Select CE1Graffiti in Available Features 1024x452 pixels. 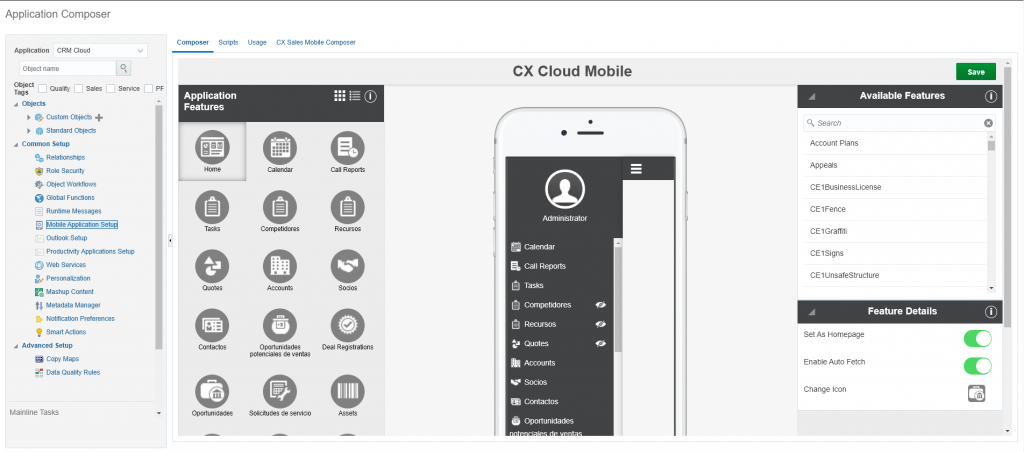[x=895, y=231]
